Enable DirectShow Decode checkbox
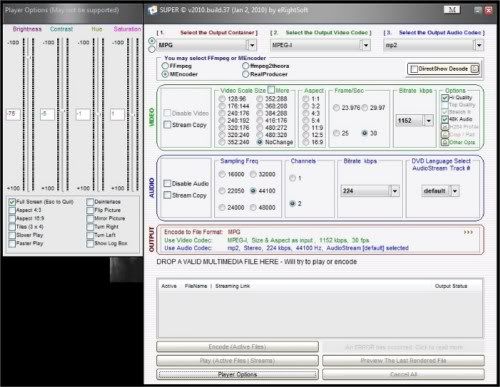Screen dimensions: 500x387 tap(414, 69)
